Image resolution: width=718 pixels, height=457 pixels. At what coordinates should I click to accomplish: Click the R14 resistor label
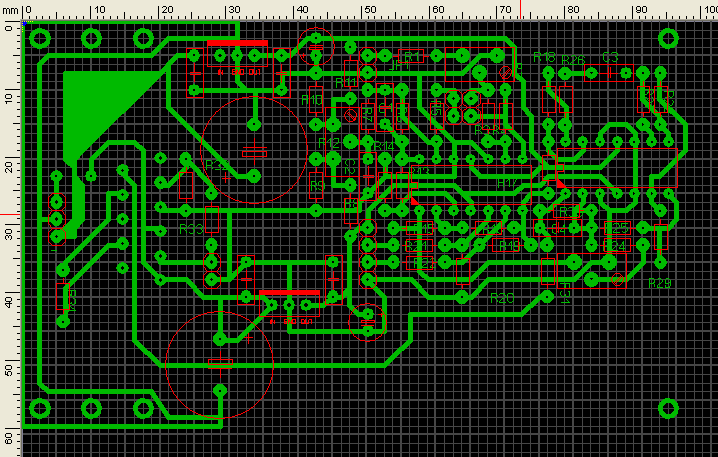(384, 146)
